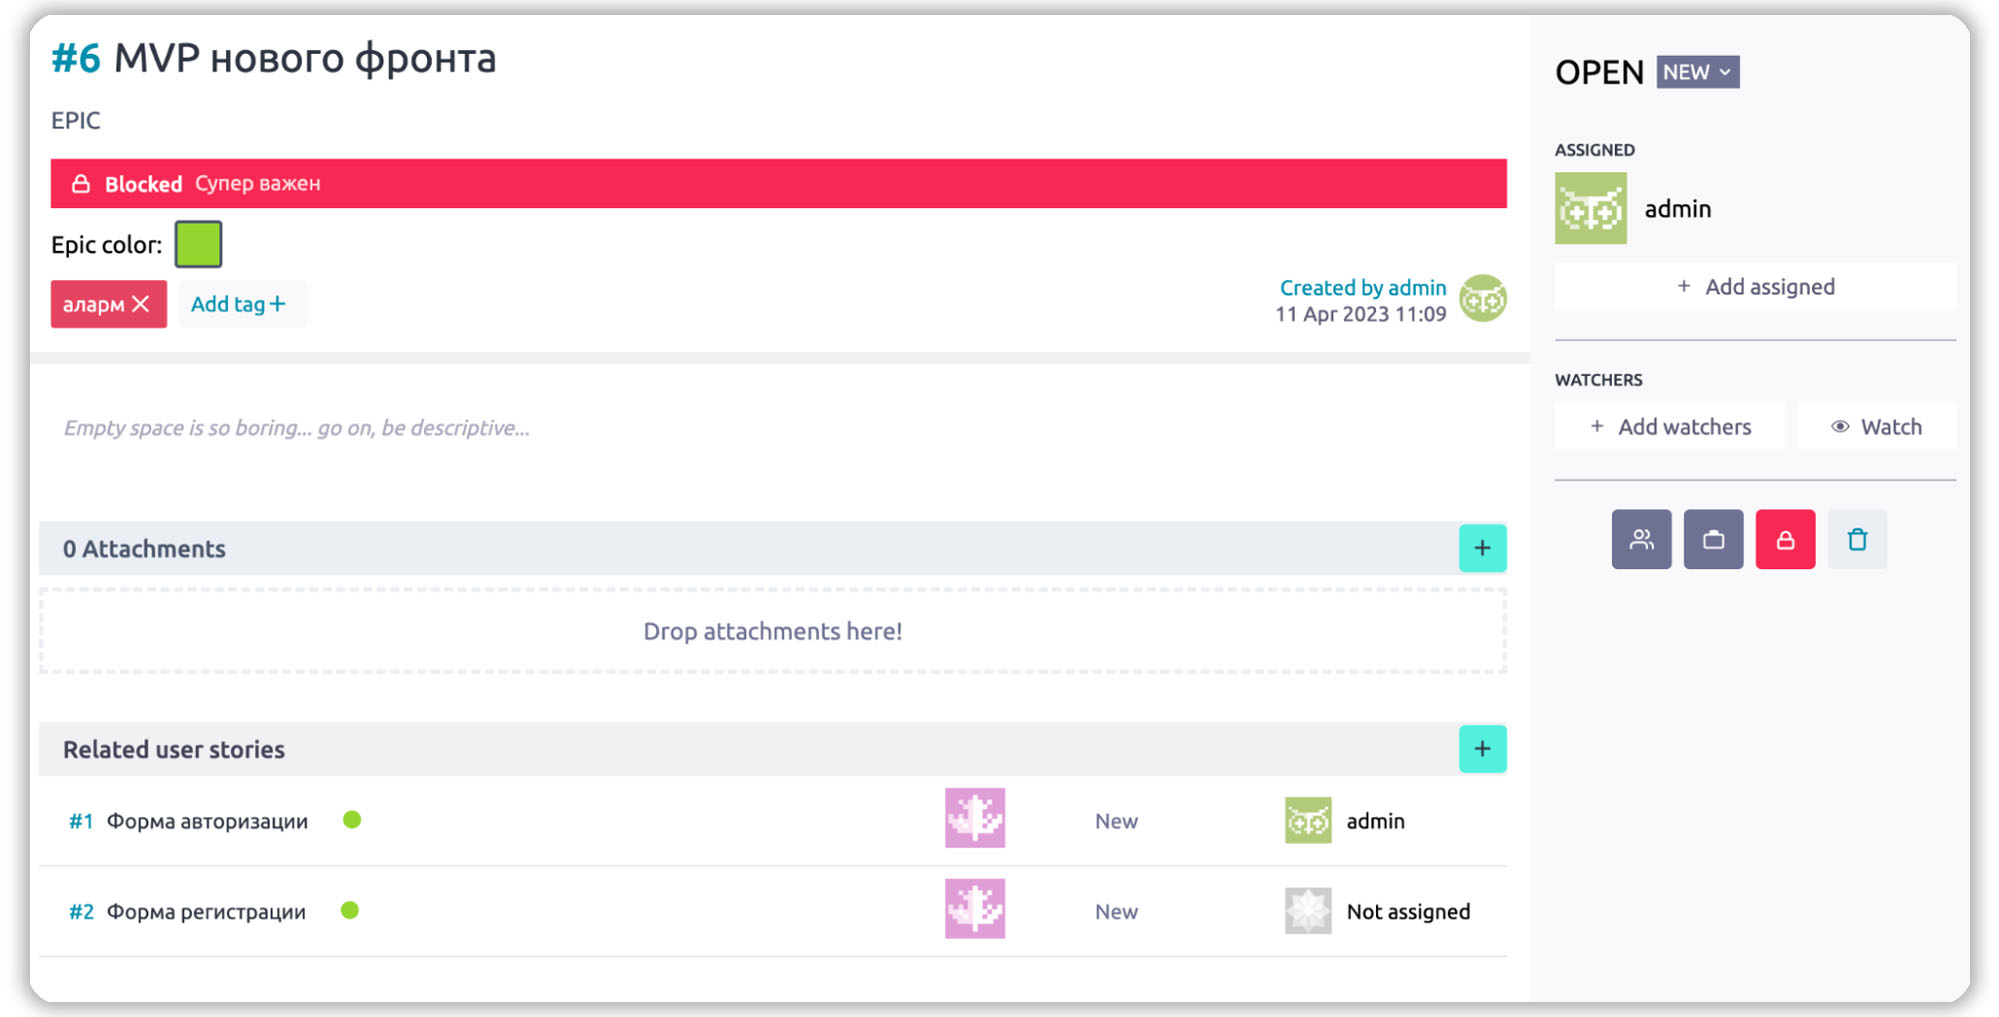Click Add watchers button
Image resolution: width=1999 pixels, height=1017 pixels.
coord(1670,427)
